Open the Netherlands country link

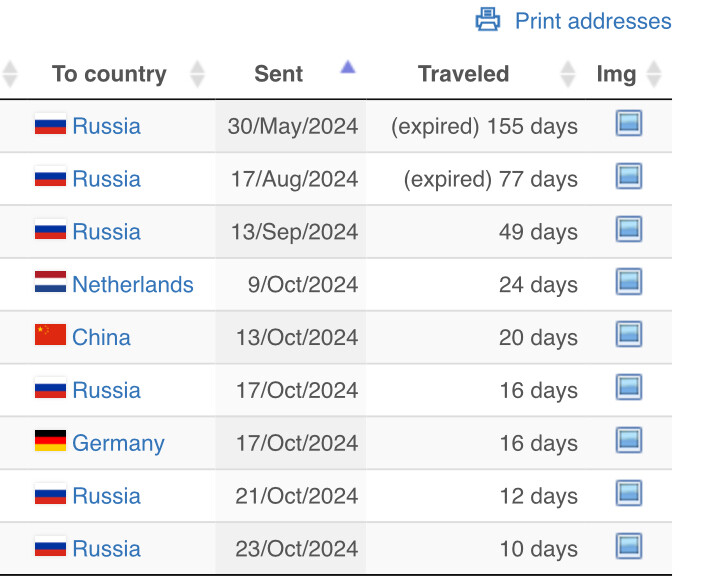pyautogui.click(x=133, y=285)
